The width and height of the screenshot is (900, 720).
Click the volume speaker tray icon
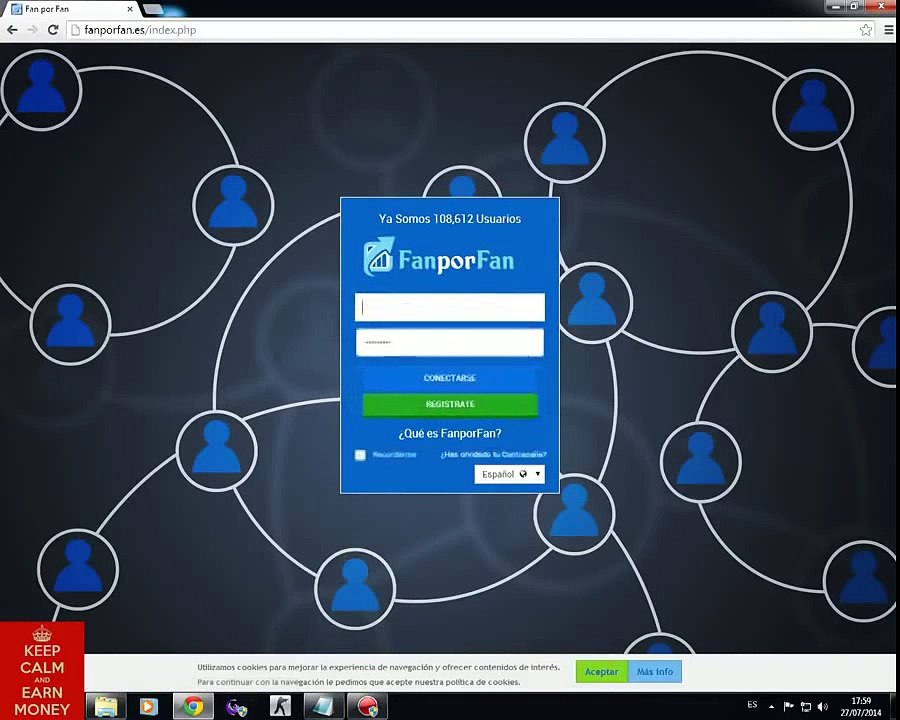tap(823, 706)
